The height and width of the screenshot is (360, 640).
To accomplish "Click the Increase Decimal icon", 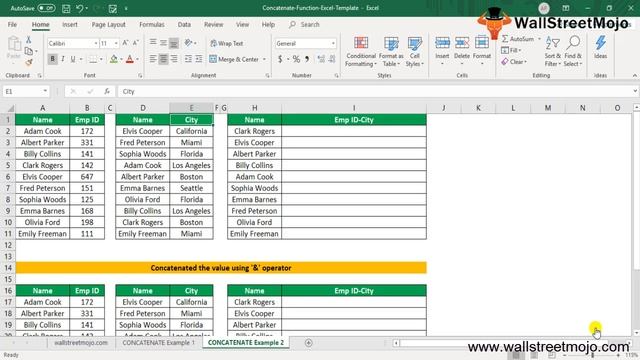I will (321, 60).
